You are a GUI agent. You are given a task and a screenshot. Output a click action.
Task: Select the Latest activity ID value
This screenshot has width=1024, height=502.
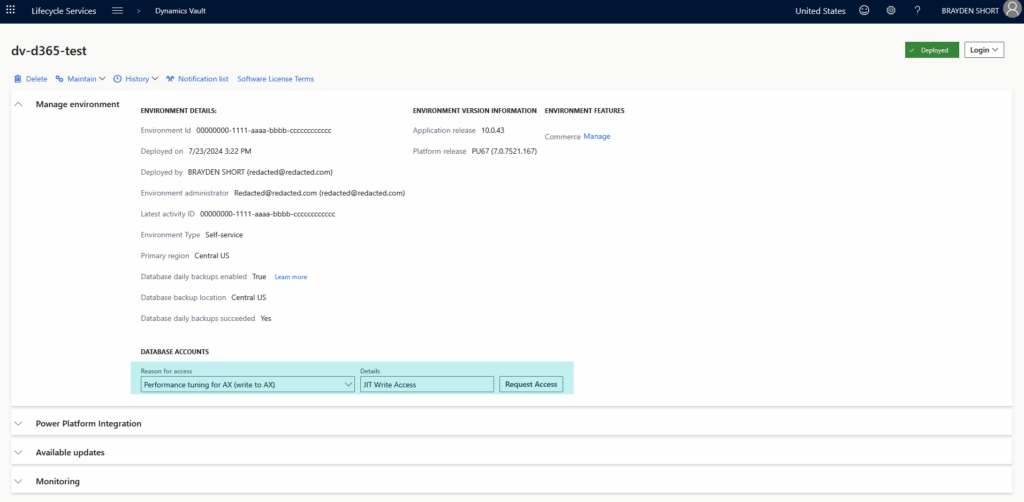pyautogui.click(x=268, y=214)
